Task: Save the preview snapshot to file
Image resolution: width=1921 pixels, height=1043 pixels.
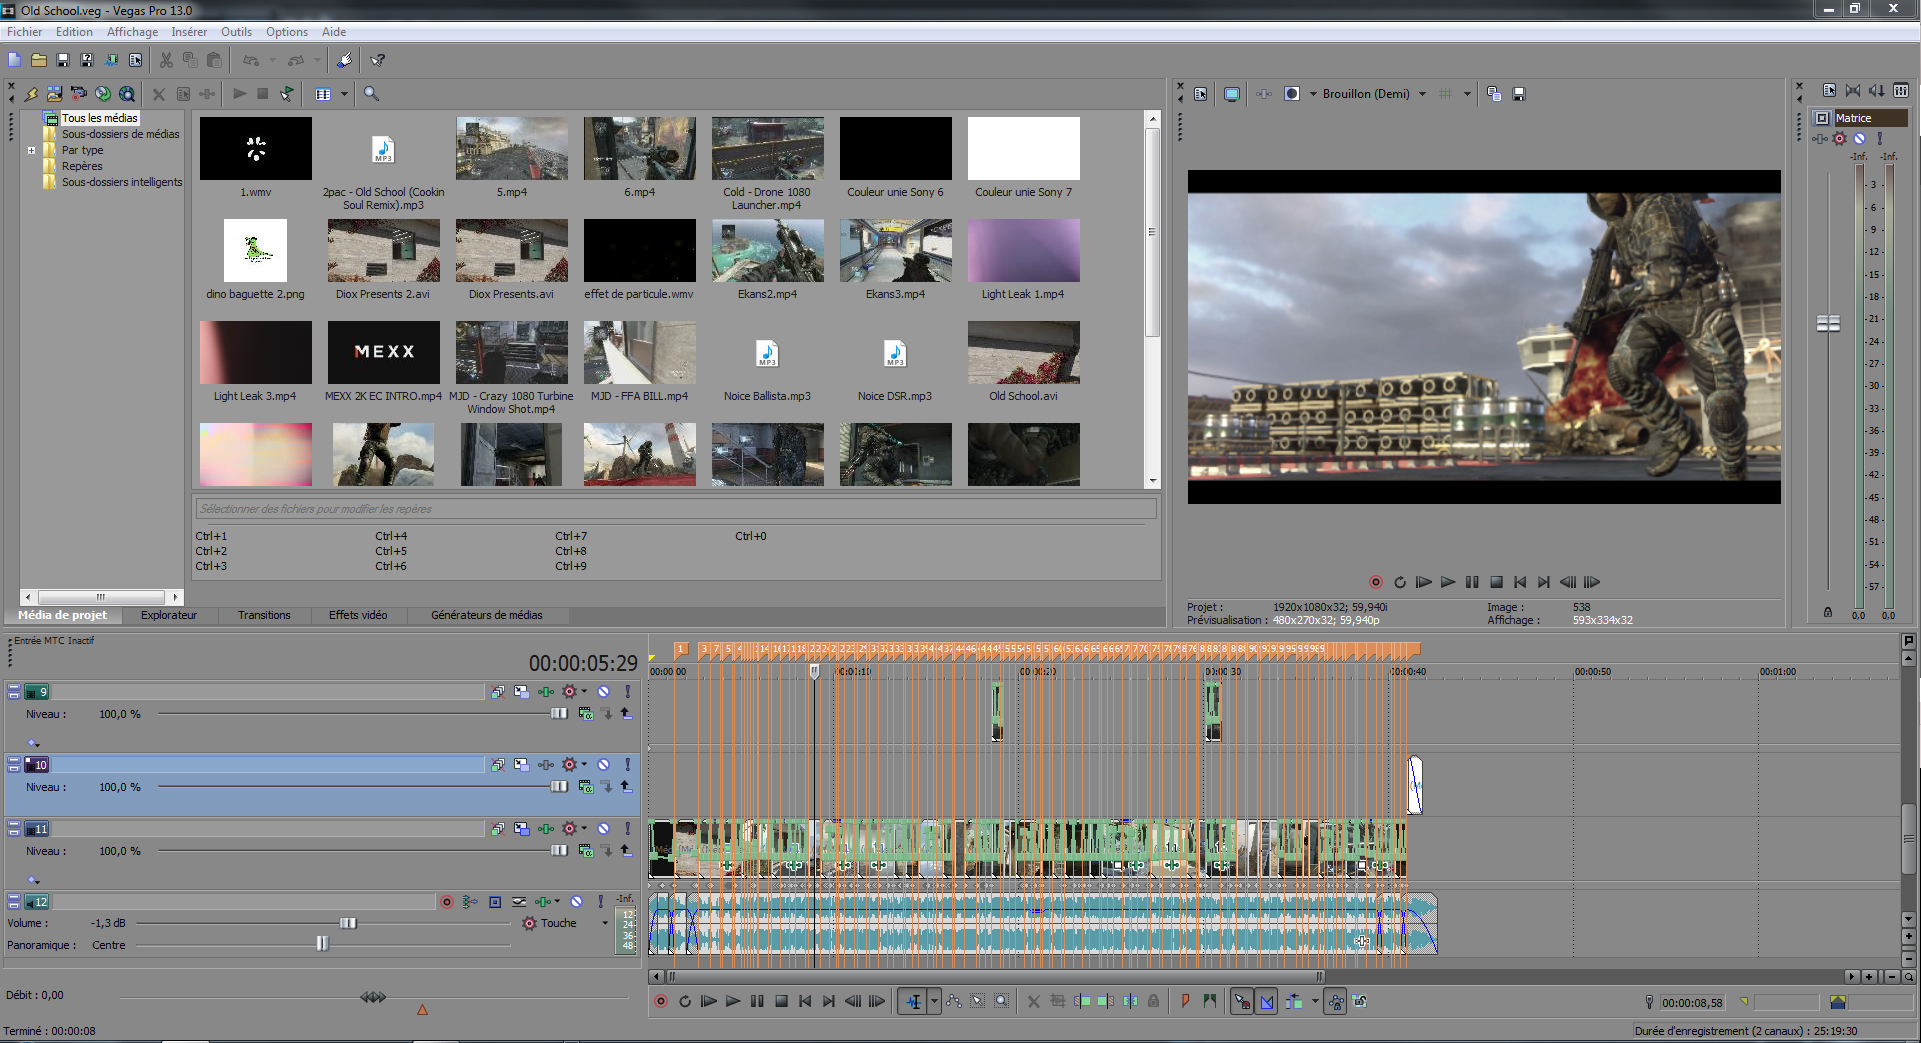Action: 1519,94
